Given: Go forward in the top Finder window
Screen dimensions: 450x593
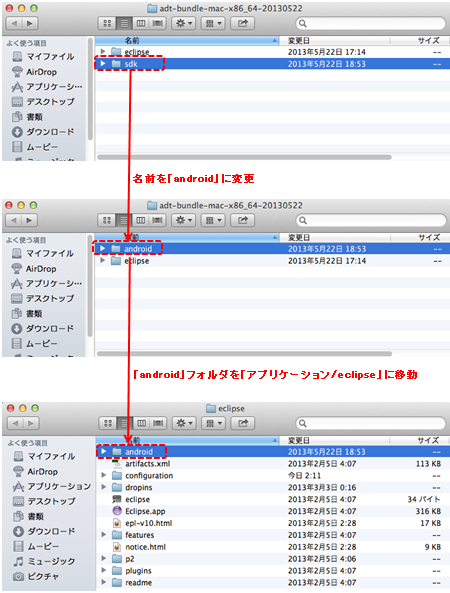Looking at the screenshot, I should pyautogui.click(x=29, y=23).
